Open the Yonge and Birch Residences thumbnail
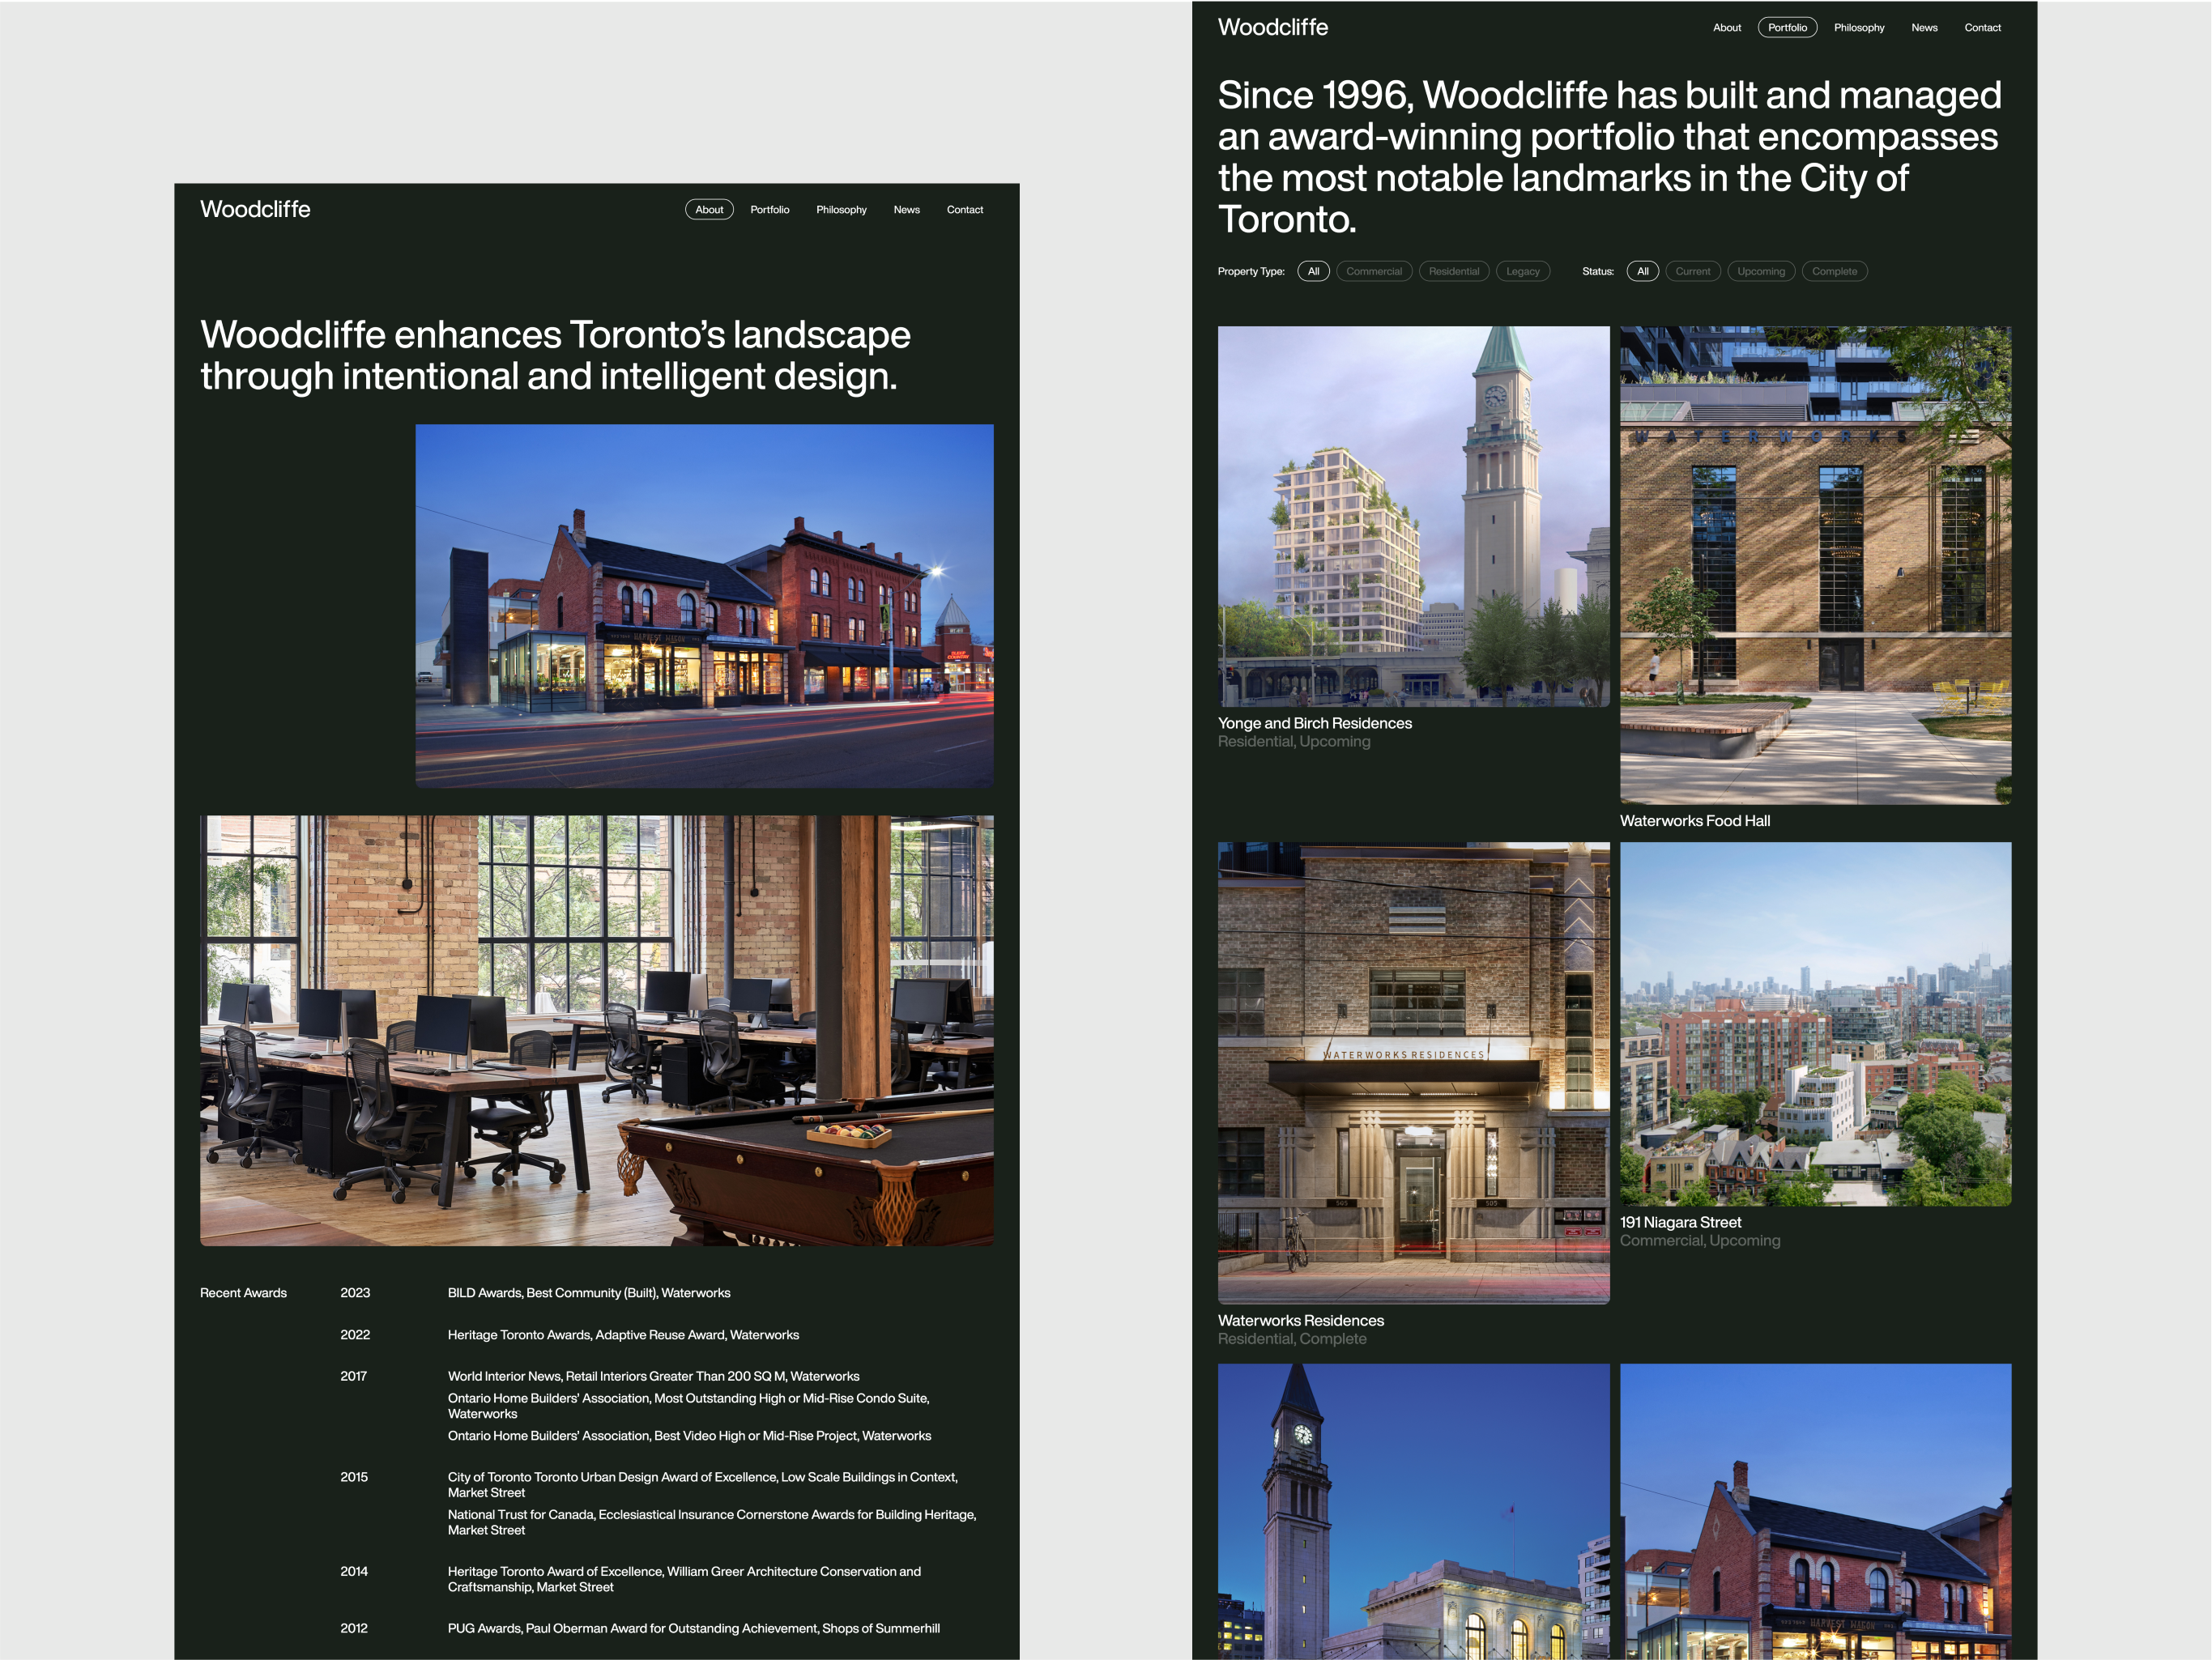The height and width of the screenshot is (1660, 2212). coord(1413,516)
